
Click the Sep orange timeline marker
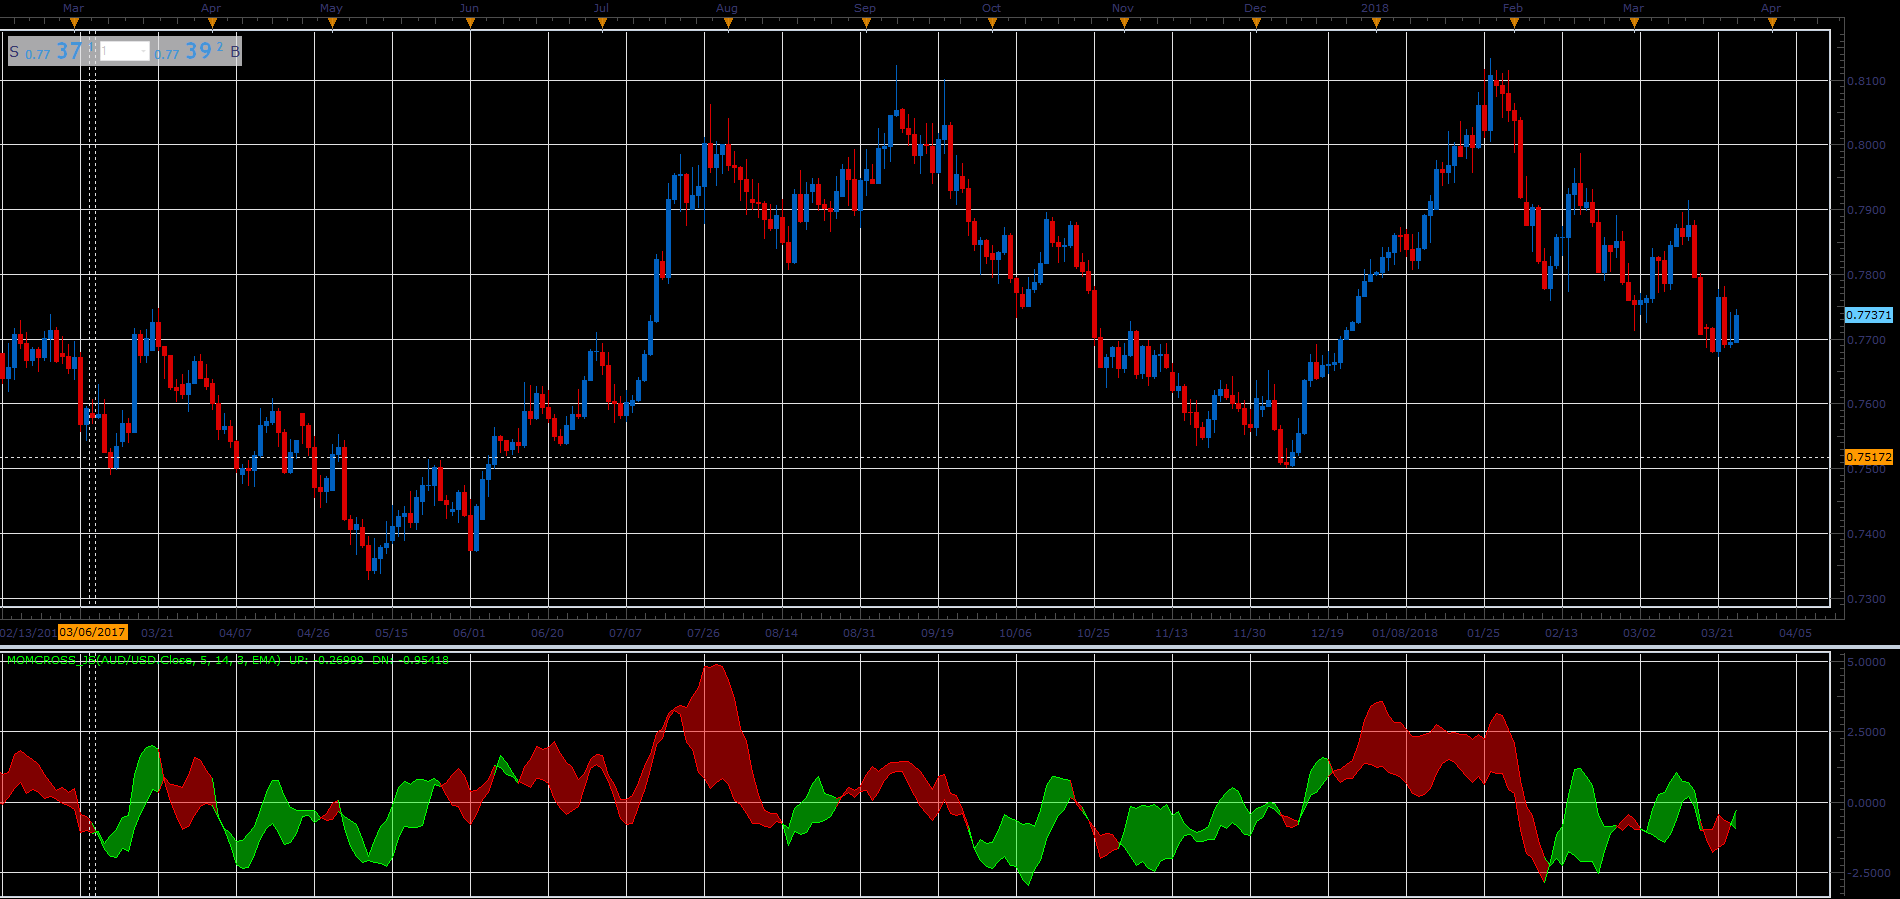pyautogui.click(x=866, y=24)
